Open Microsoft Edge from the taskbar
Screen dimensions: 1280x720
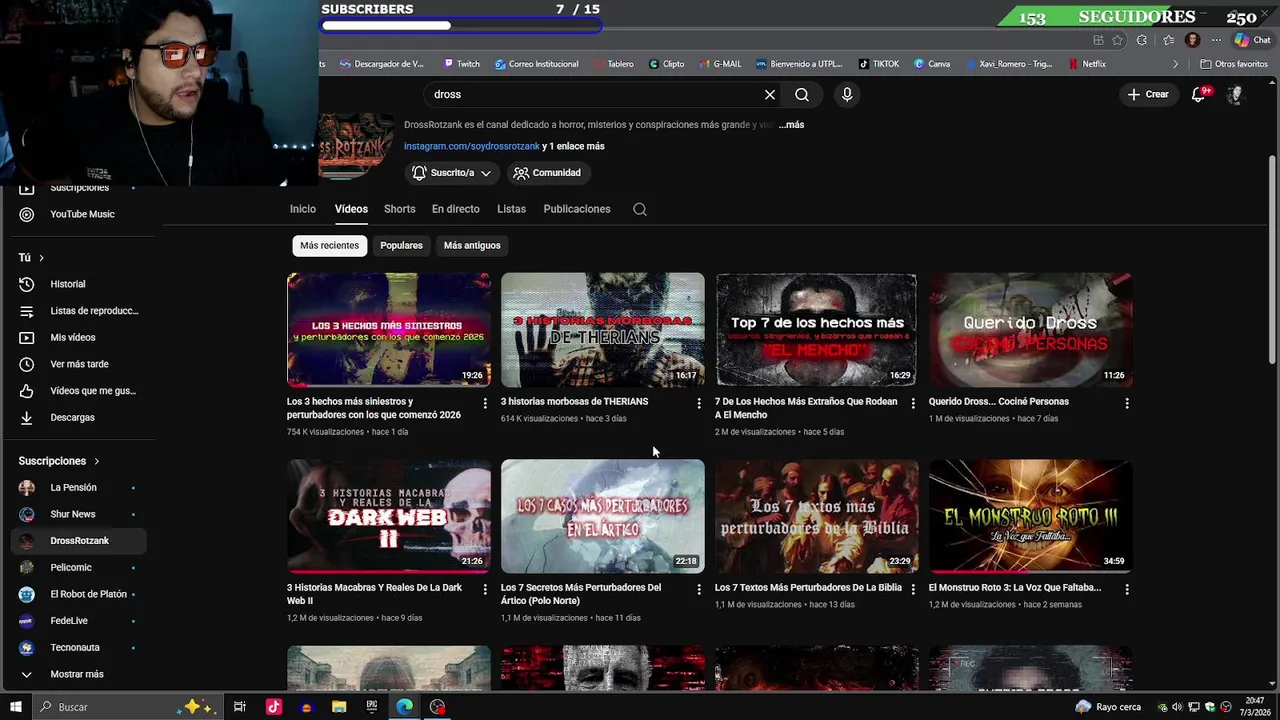404,707
